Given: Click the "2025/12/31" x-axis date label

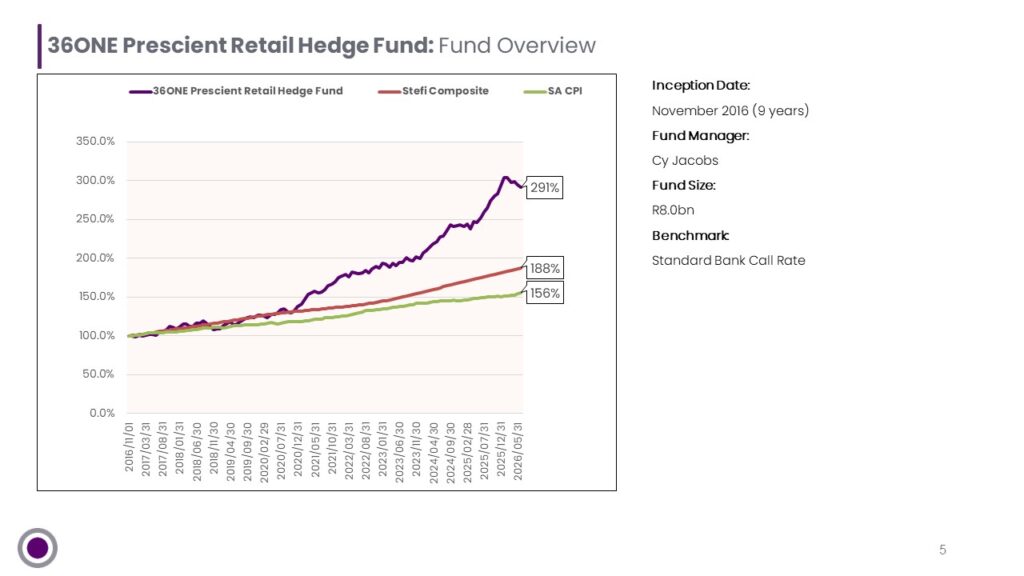Looking at the screenshot, I should click(501, 449).
